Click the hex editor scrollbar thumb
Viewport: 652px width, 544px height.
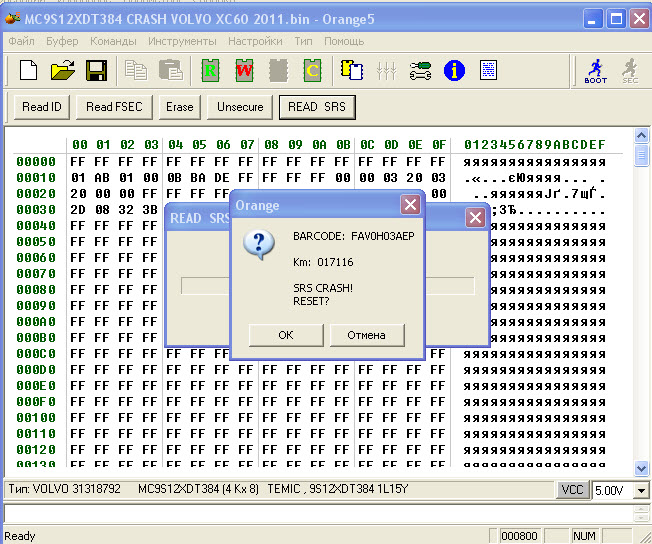(641, 155)
